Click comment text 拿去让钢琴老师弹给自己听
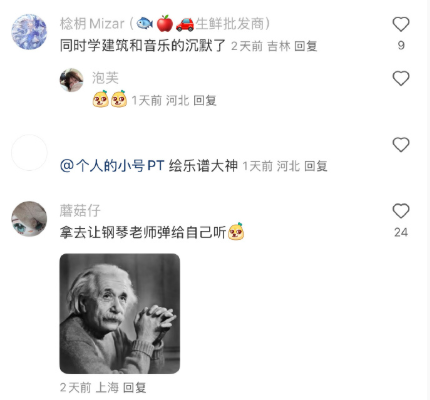 [x=143, y=232]
